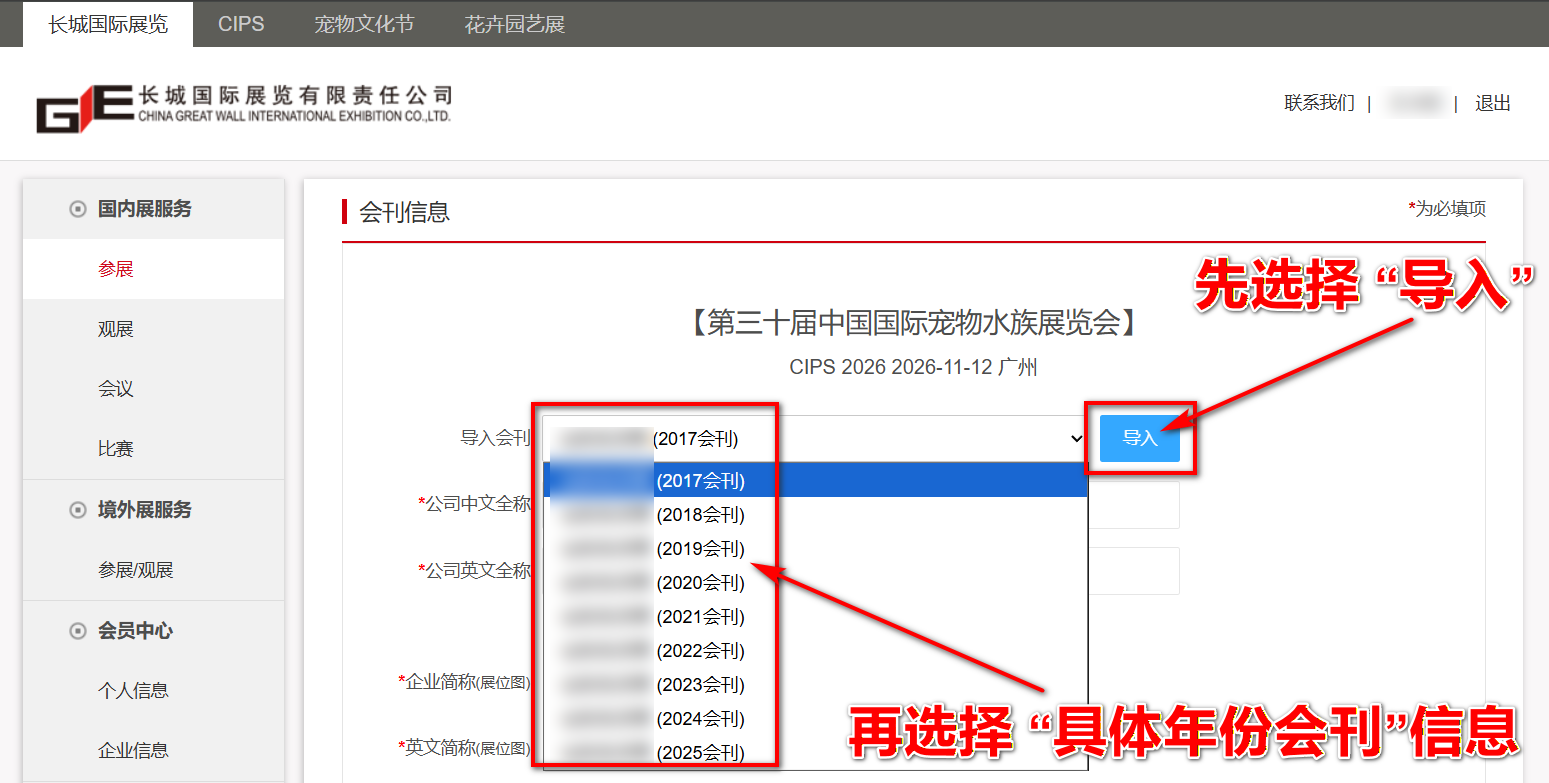1549x783 pixels.
Task: Click the 导入会刊 select box arrow
Action: [x=1076, y=438]
